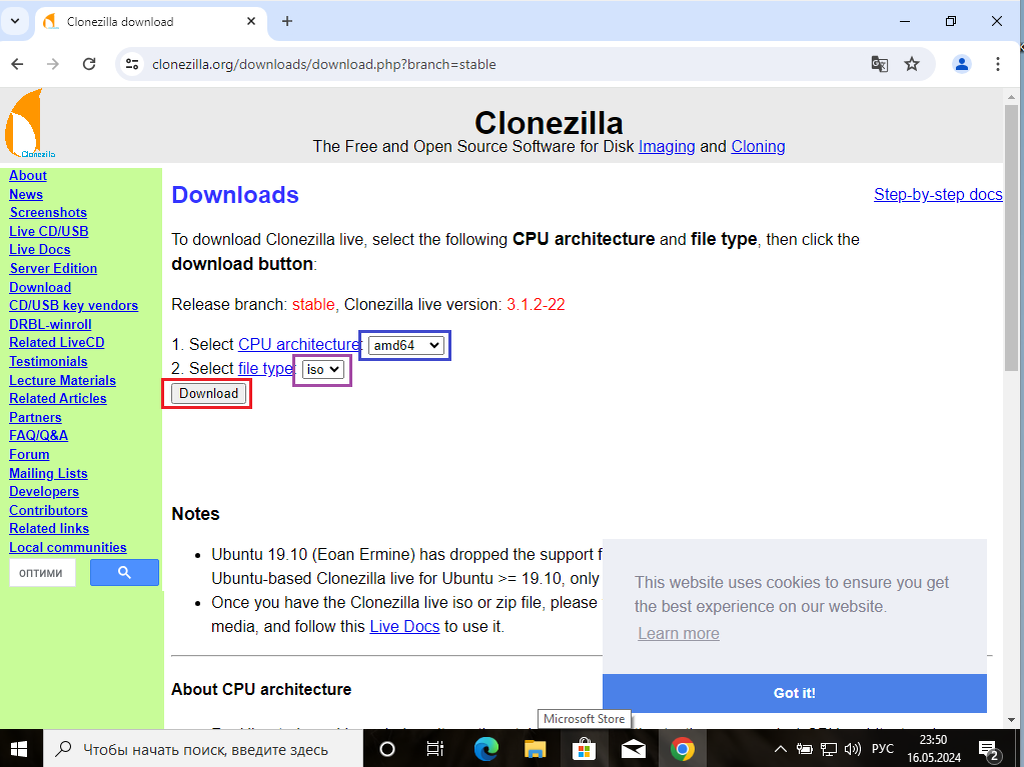Open the file type iso dropdown
Viewport: 1024px width, 767px height.
(323, 369)
